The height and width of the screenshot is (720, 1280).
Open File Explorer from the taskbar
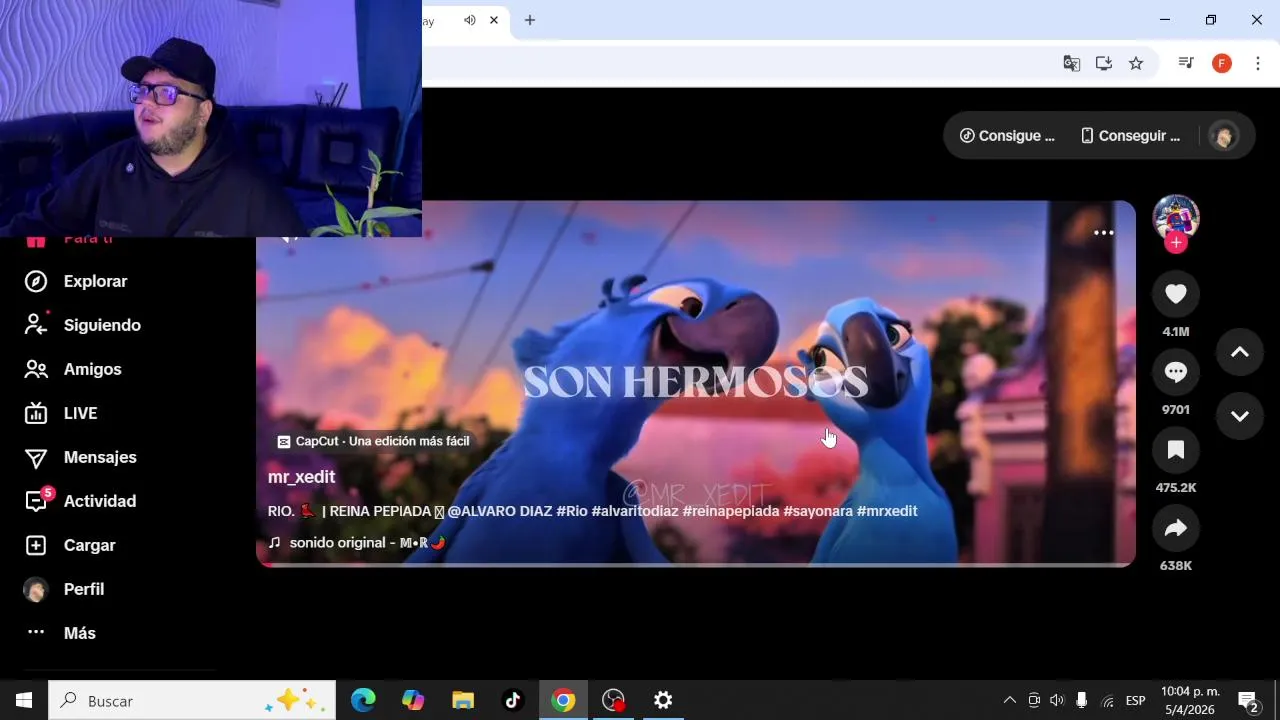tap(463, 700)
